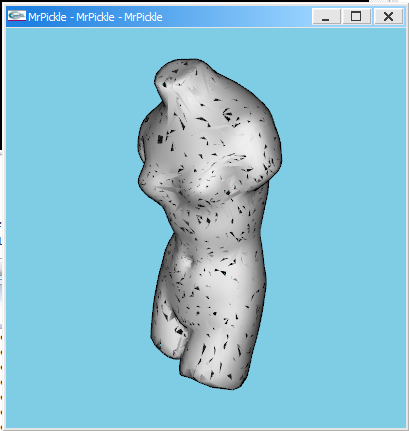
Task: Select the lower thigh stump of the model
Action: click(213, 367)
